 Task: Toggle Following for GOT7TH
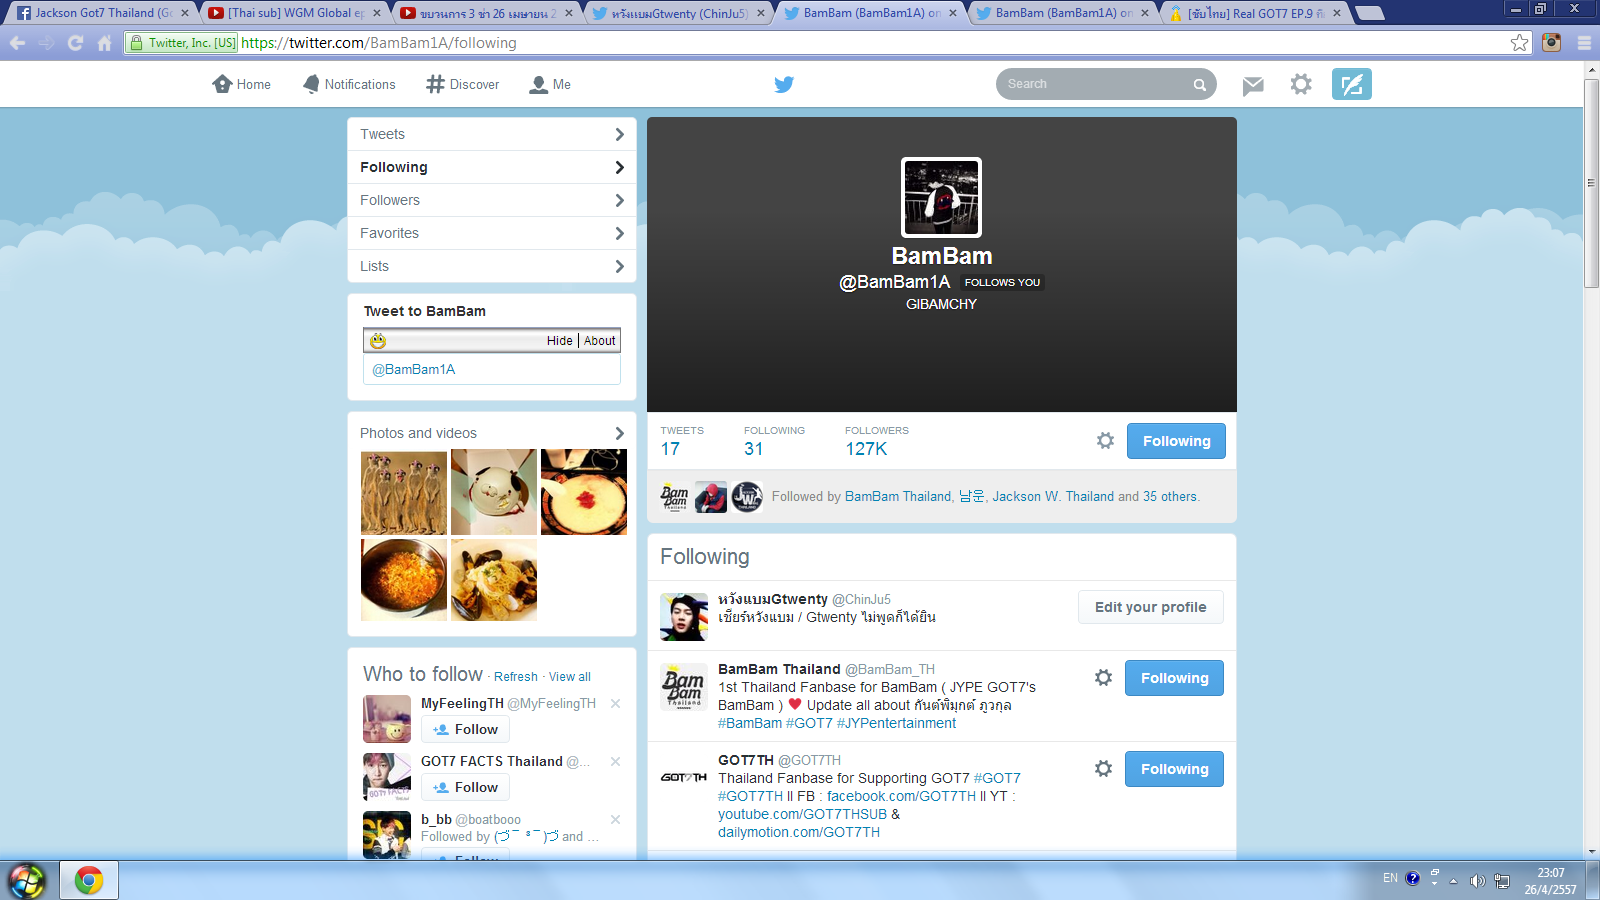(1174, 769)
